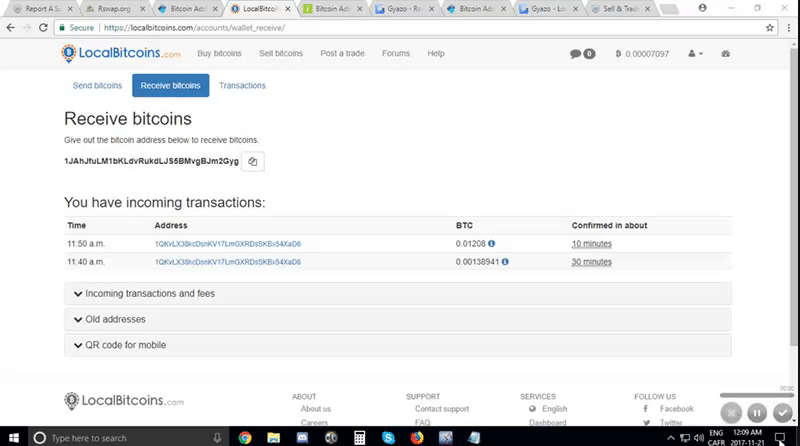
Task: View wallet balance 0.00007097
Action: [x=642, y=54]
